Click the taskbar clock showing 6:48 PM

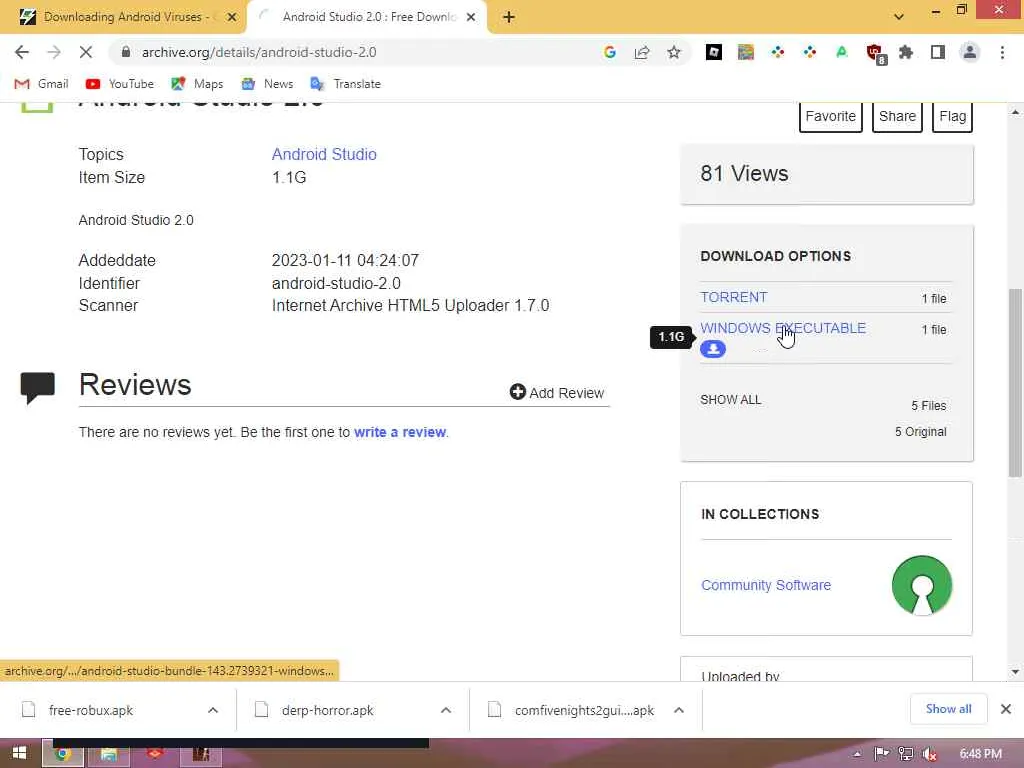[x=980, y=754]
